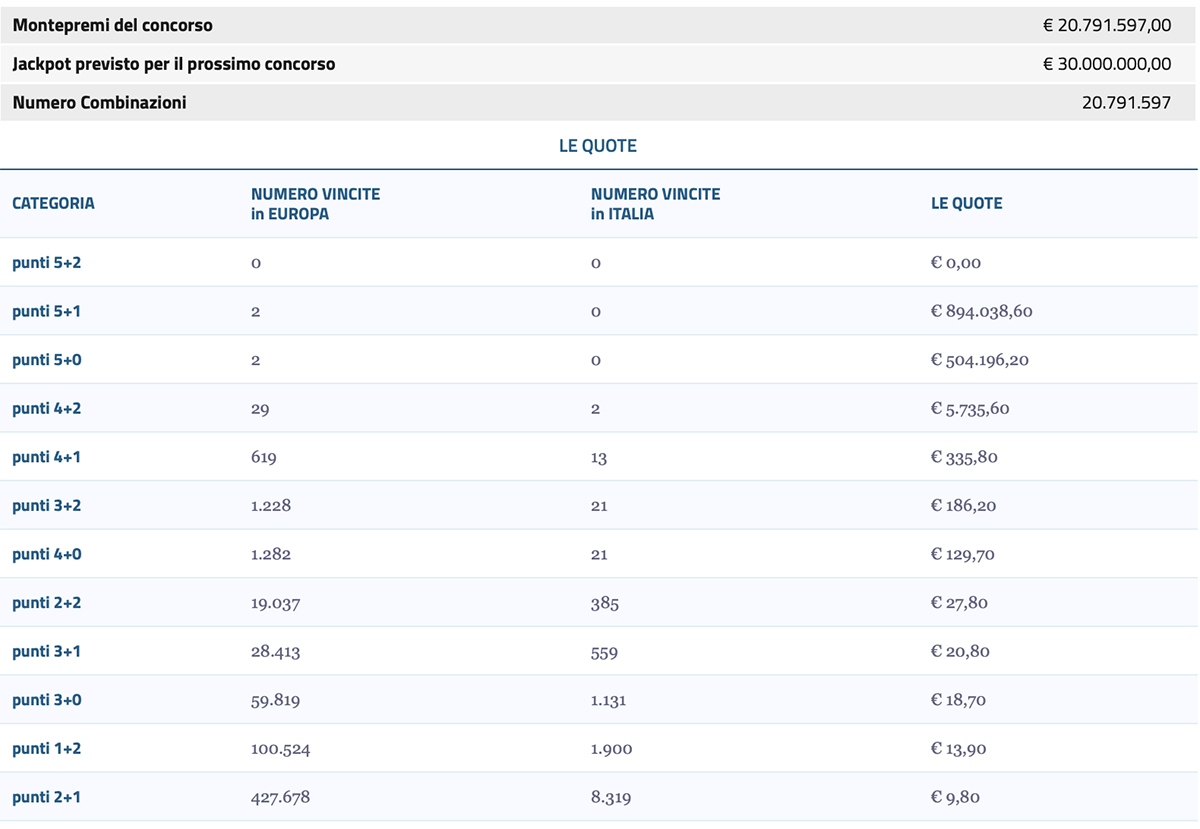
Task: Select the Numero Combinazioni label
Action: coord(99,102)
